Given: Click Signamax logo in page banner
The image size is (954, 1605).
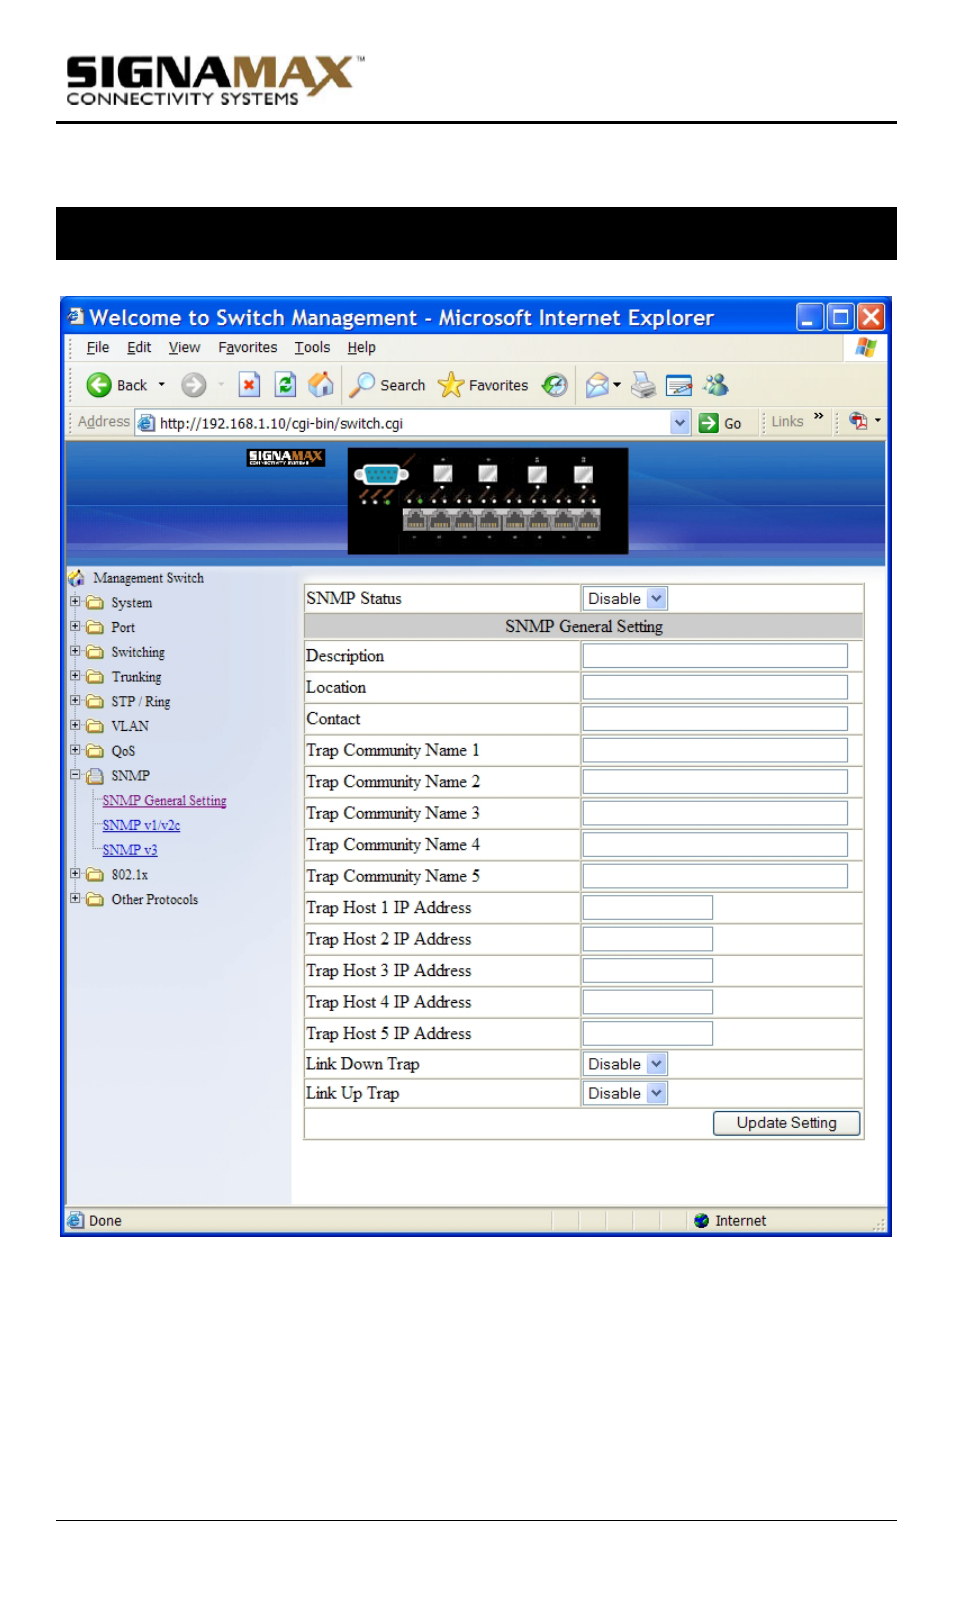Looking at the screenshot, I should pos(286,458).
